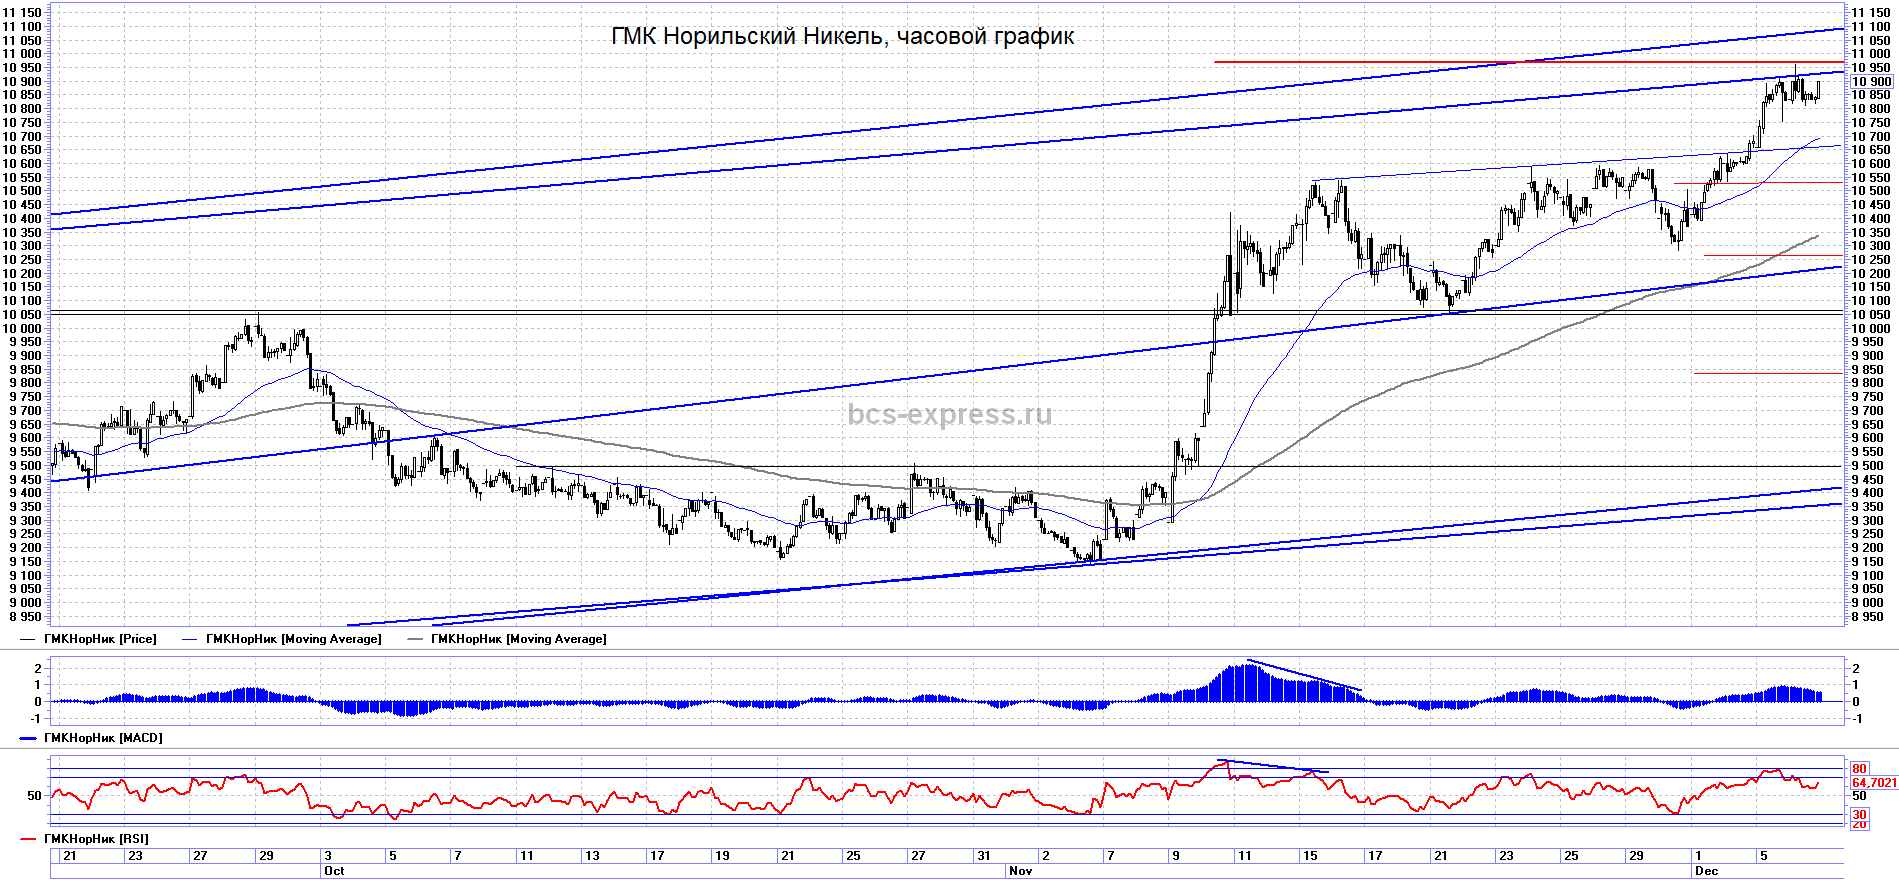
Task: Click "10 950" on the right price axis
Action: click(x=1871, y=68)
